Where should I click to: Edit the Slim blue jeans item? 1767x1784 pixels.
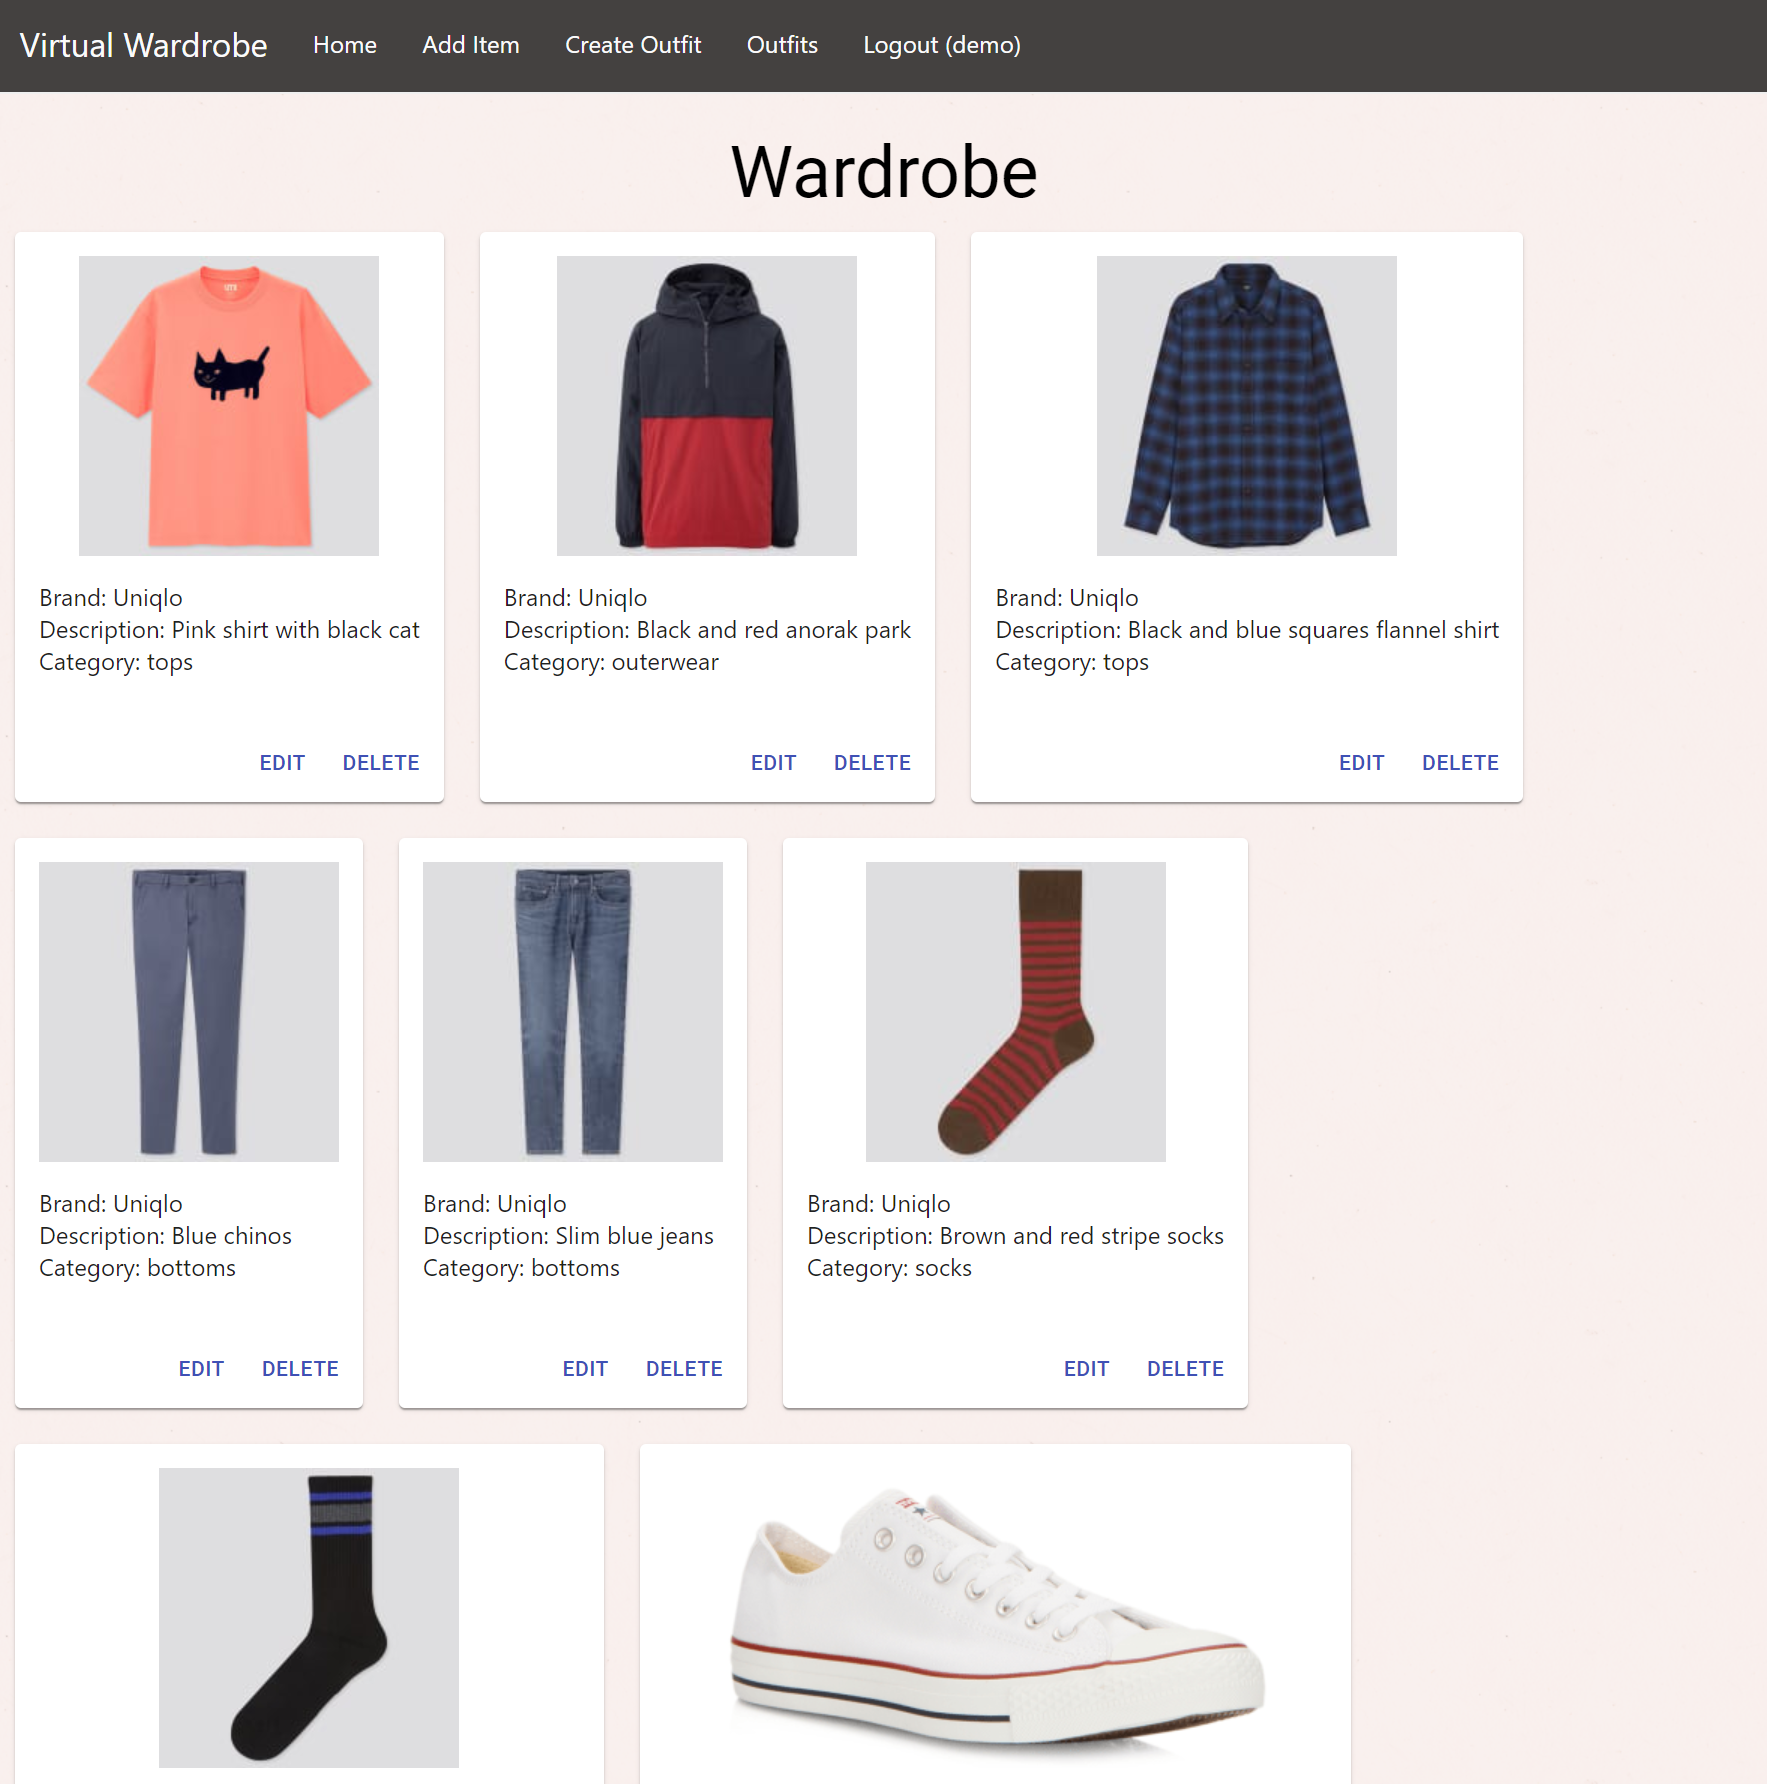tap(585, 1369)
